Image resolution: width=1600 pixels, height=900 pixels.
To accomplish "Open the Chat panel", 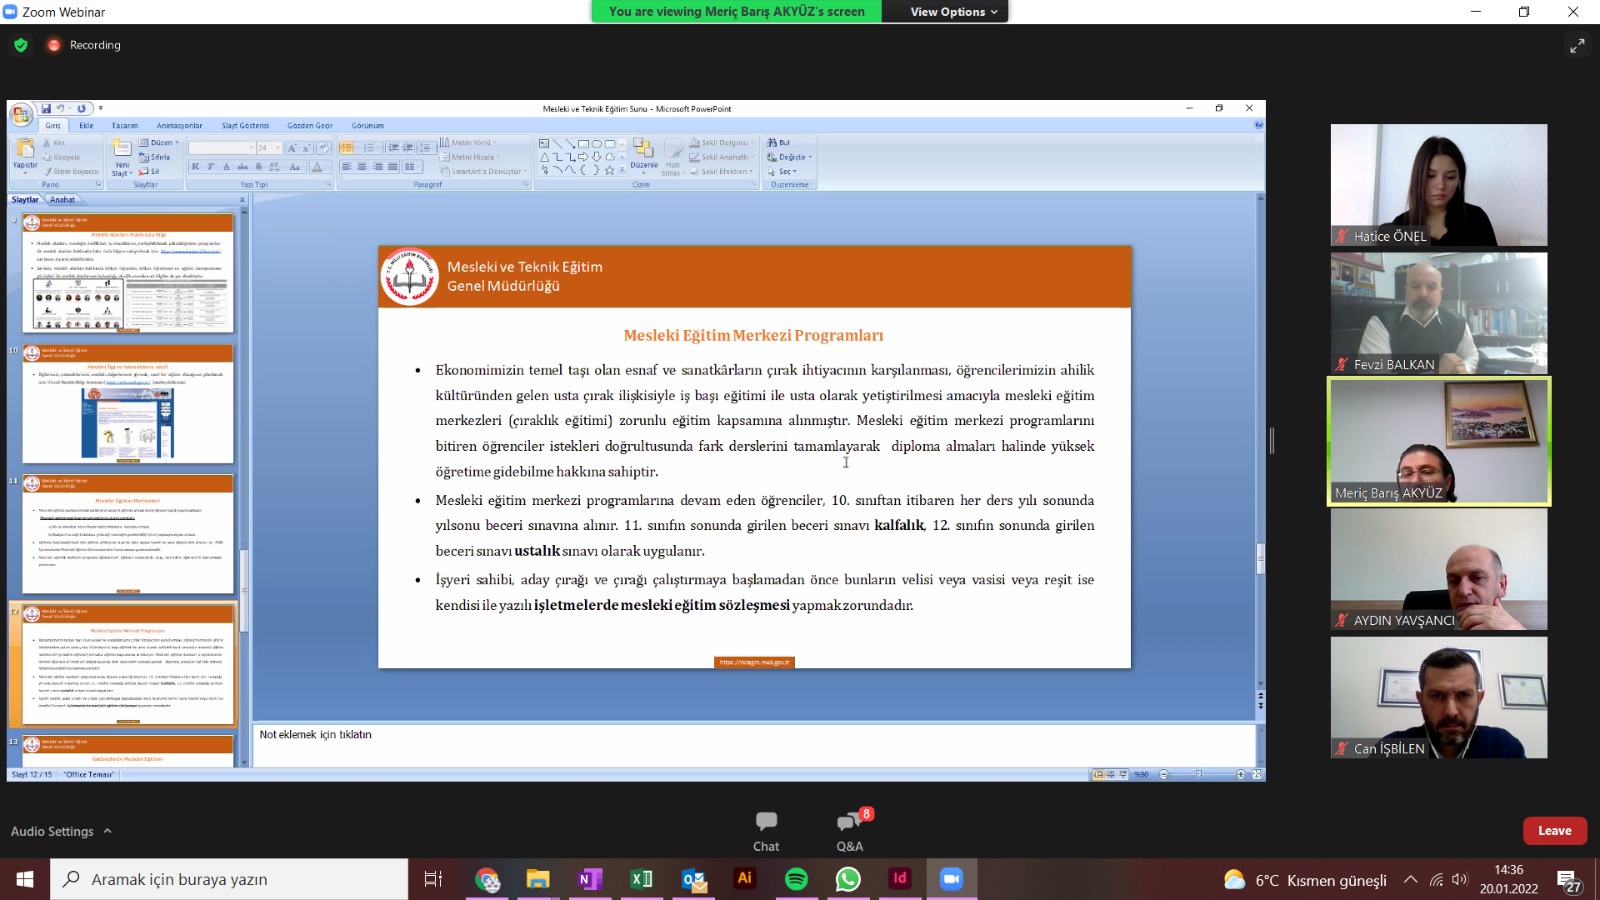I will 766,830.
